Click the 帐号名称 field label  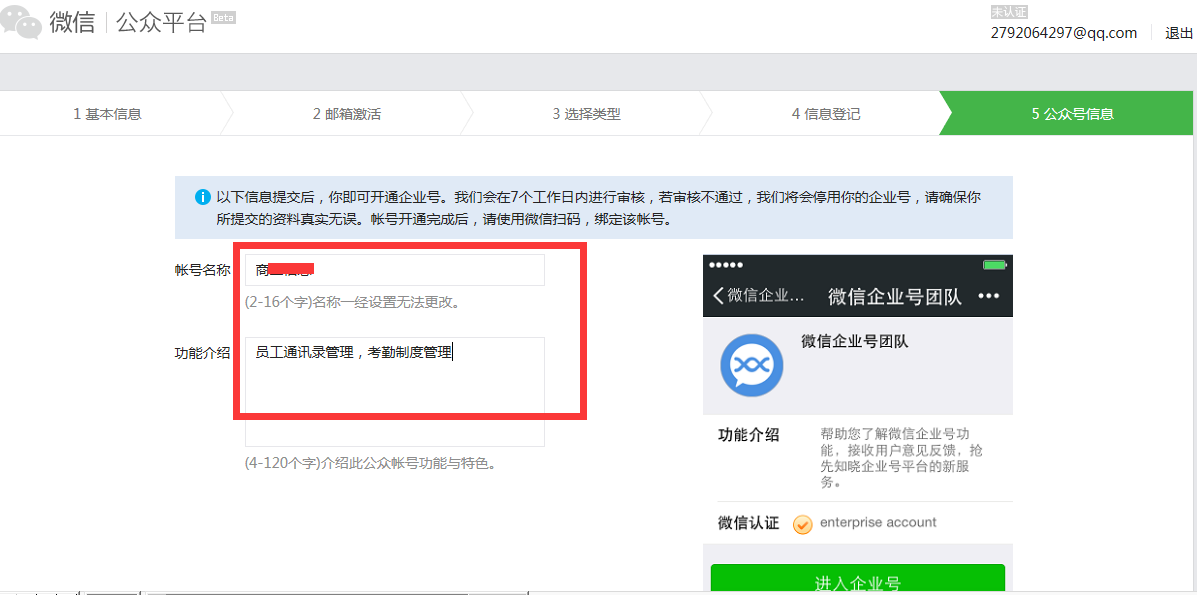(x=202, y=270)
